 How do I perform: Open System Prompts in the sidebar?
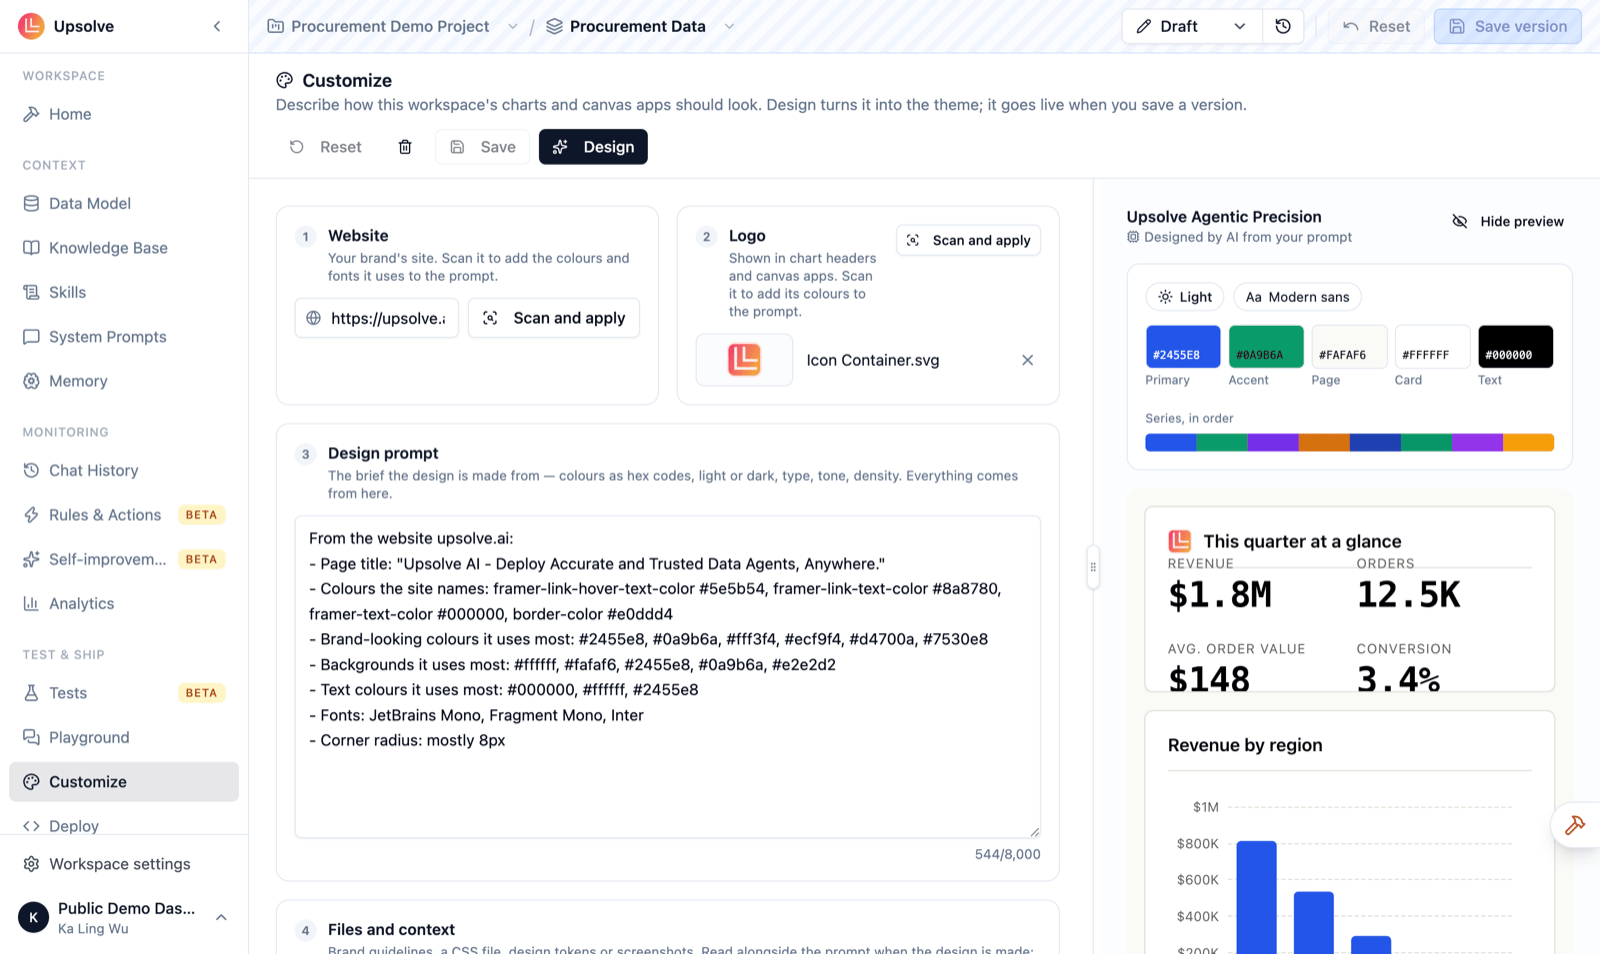pyautogui.click(x=124, y=337)
